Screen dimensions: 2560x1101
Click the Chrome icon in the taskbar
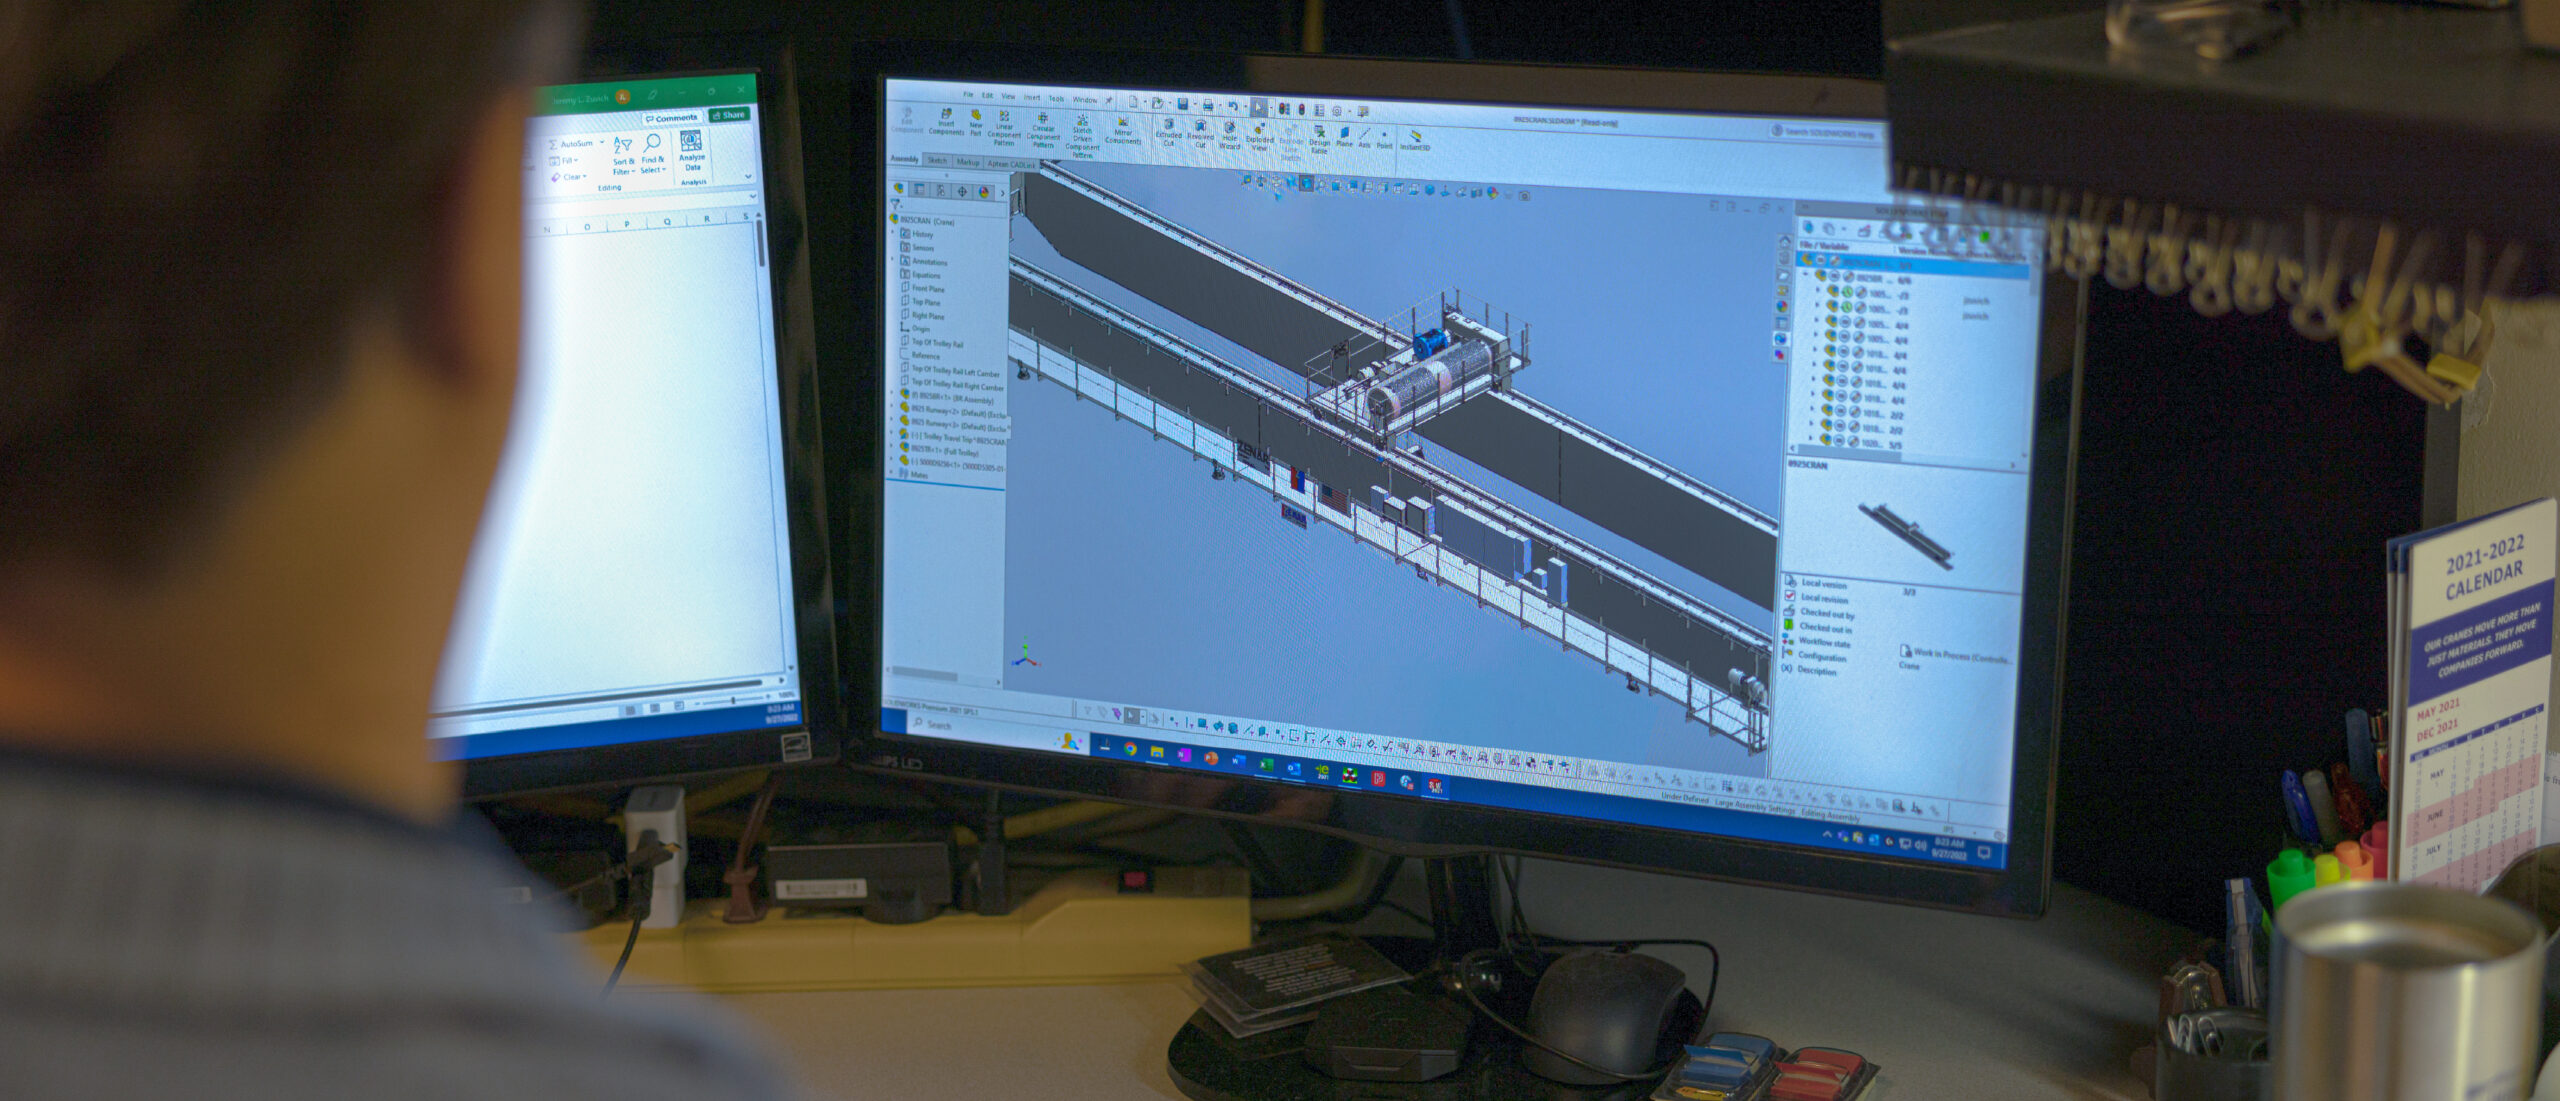(1129, 748)
